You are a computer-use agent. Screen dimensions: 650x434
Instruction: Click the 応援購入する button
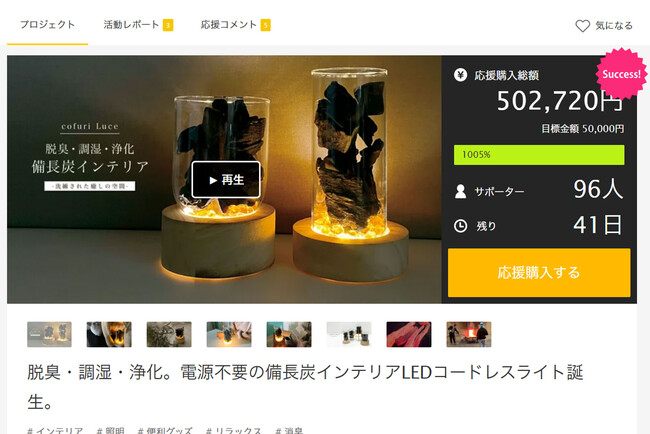[539, 272]
